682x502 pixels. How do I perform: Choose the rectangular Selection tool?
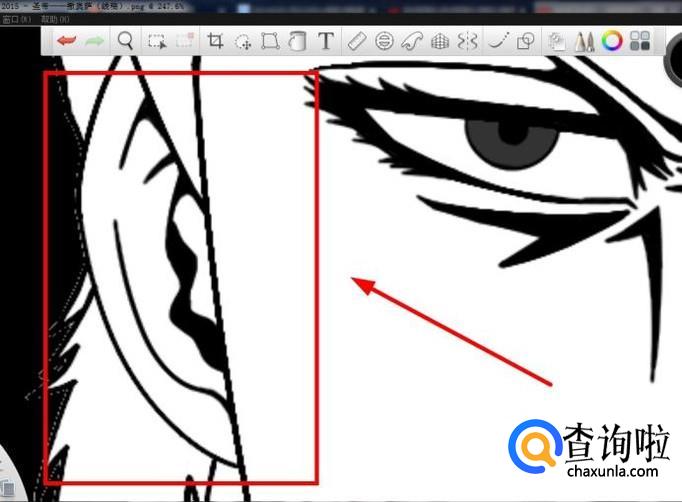coord(157,41)
